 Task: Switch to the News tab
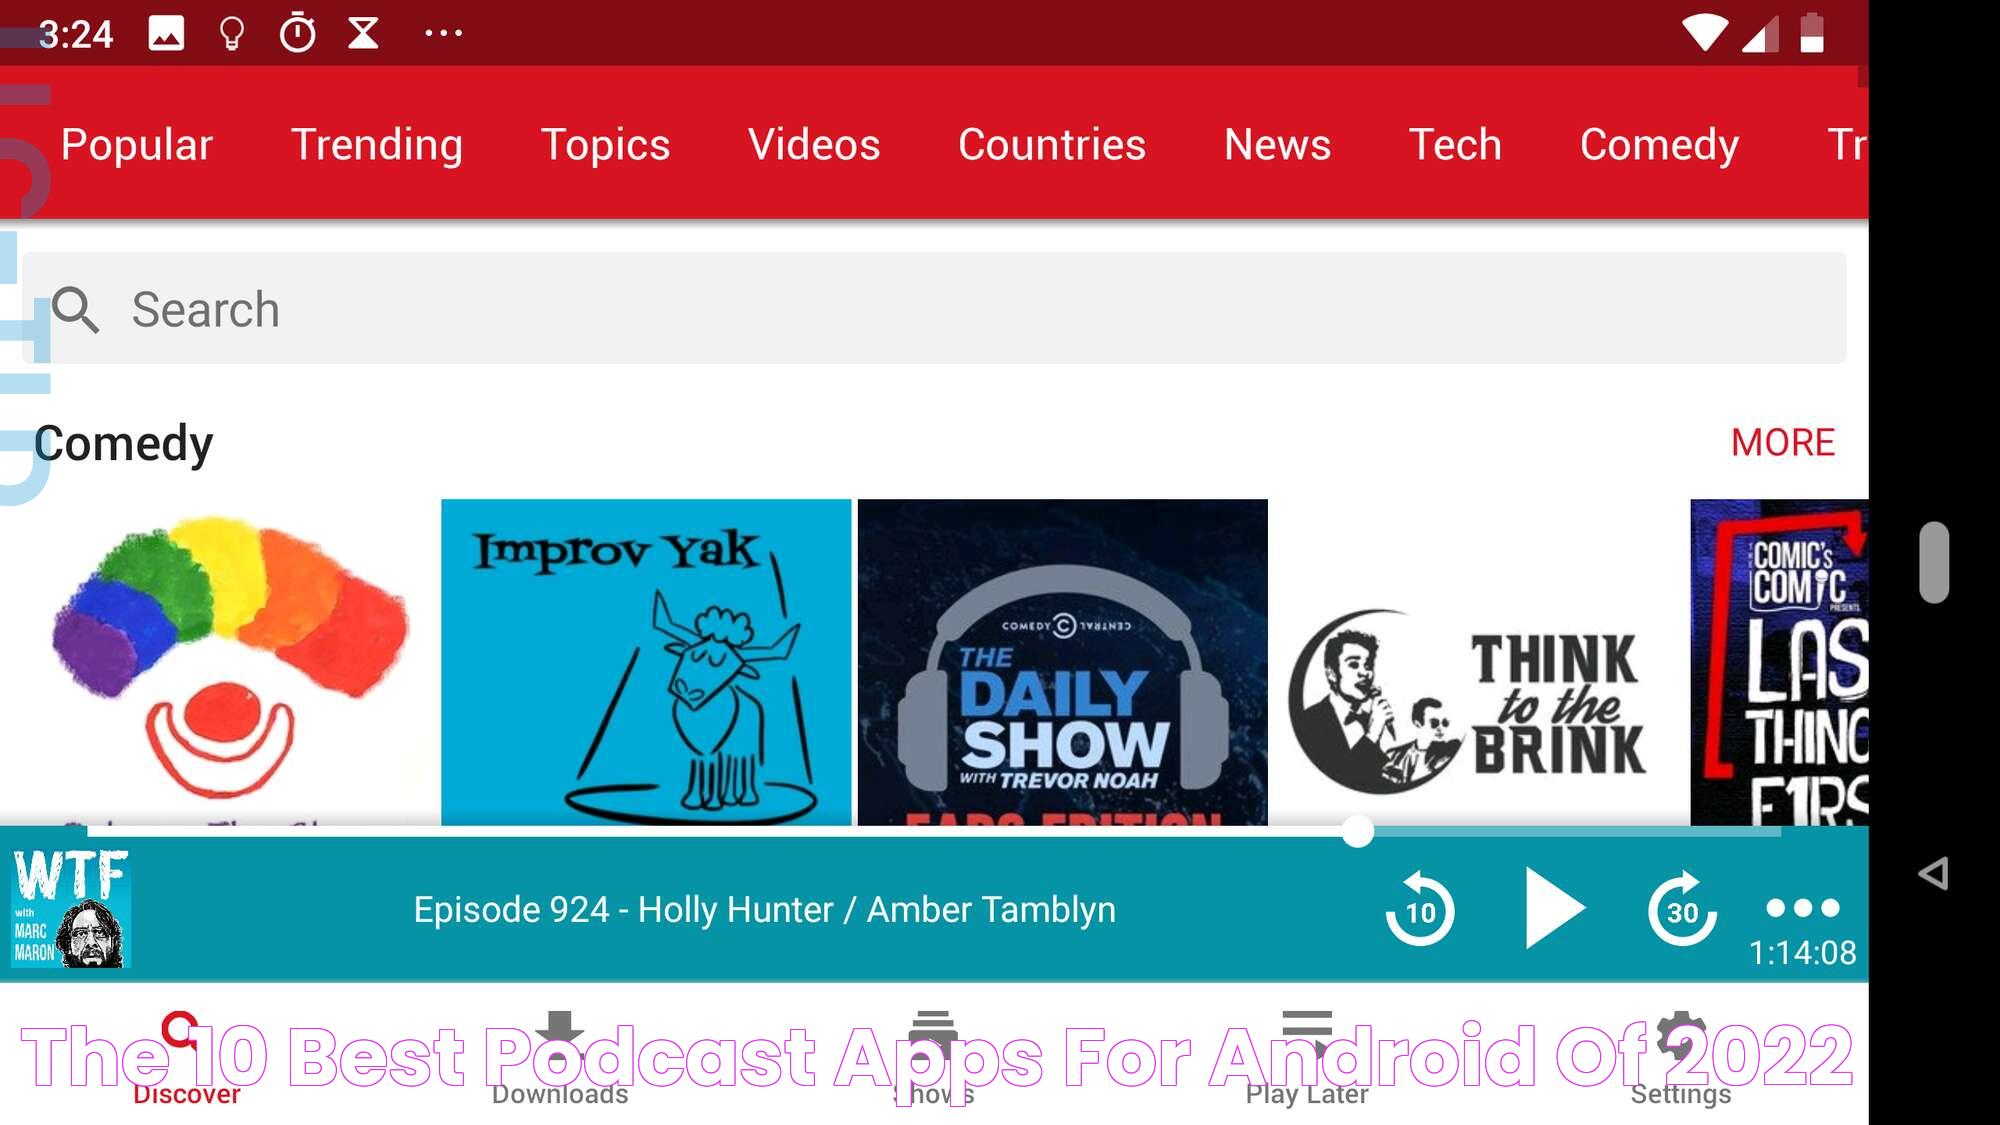click(1278, 144)
